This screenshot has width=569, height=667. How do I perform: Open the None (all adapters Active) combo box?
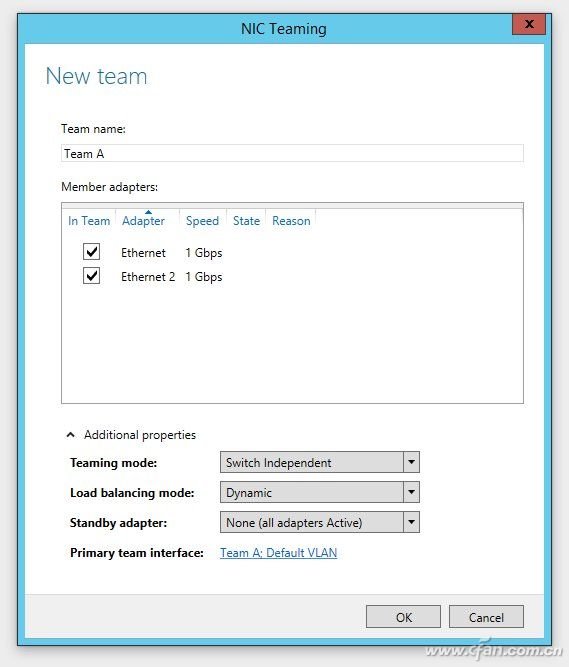[x=320, y=522]
